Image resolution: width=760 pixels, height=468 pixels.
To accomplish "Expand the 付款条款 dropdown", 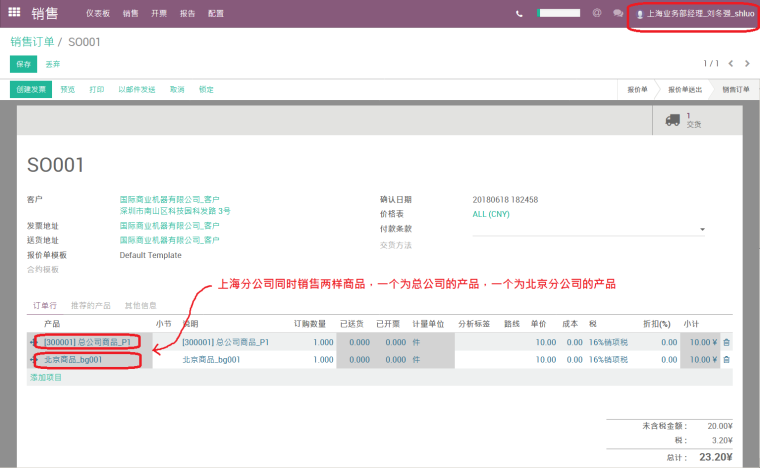I will pyautogui.click(x=702, y=229).
